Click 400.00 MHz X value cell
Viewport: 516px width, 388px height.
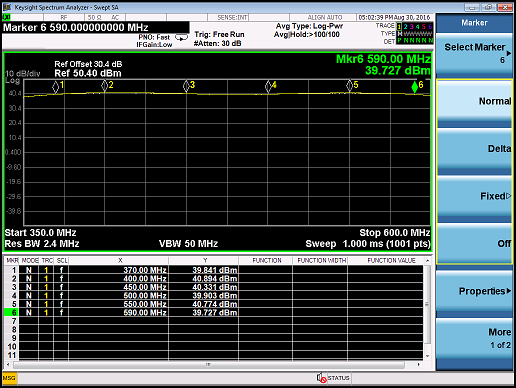(x=119, y=278)
